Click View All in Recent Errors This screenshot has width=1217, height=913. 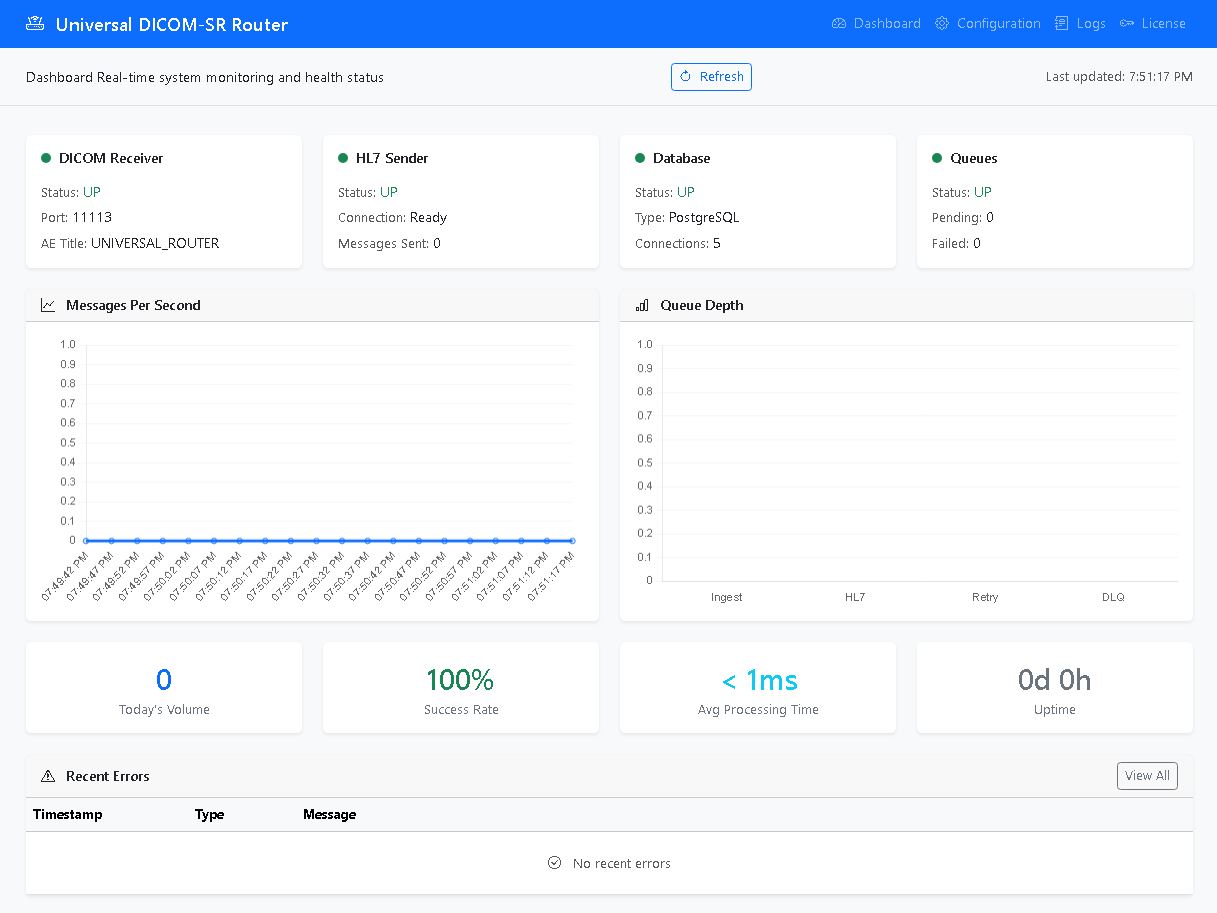point(1147,776)
